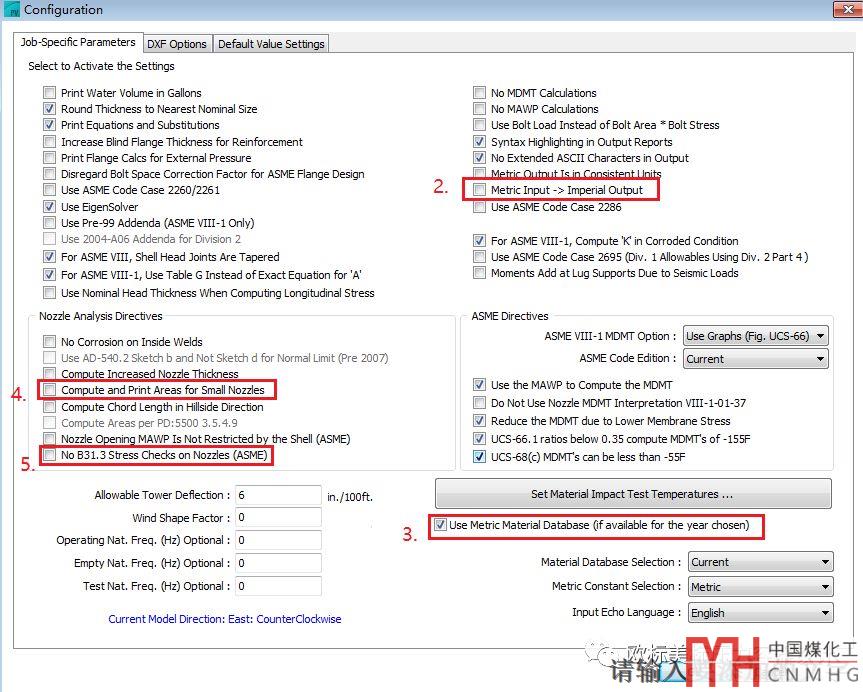Uncheck Use Table G Instead of Exact Equation
Screen dimensions: 863x692
(50, 274)
